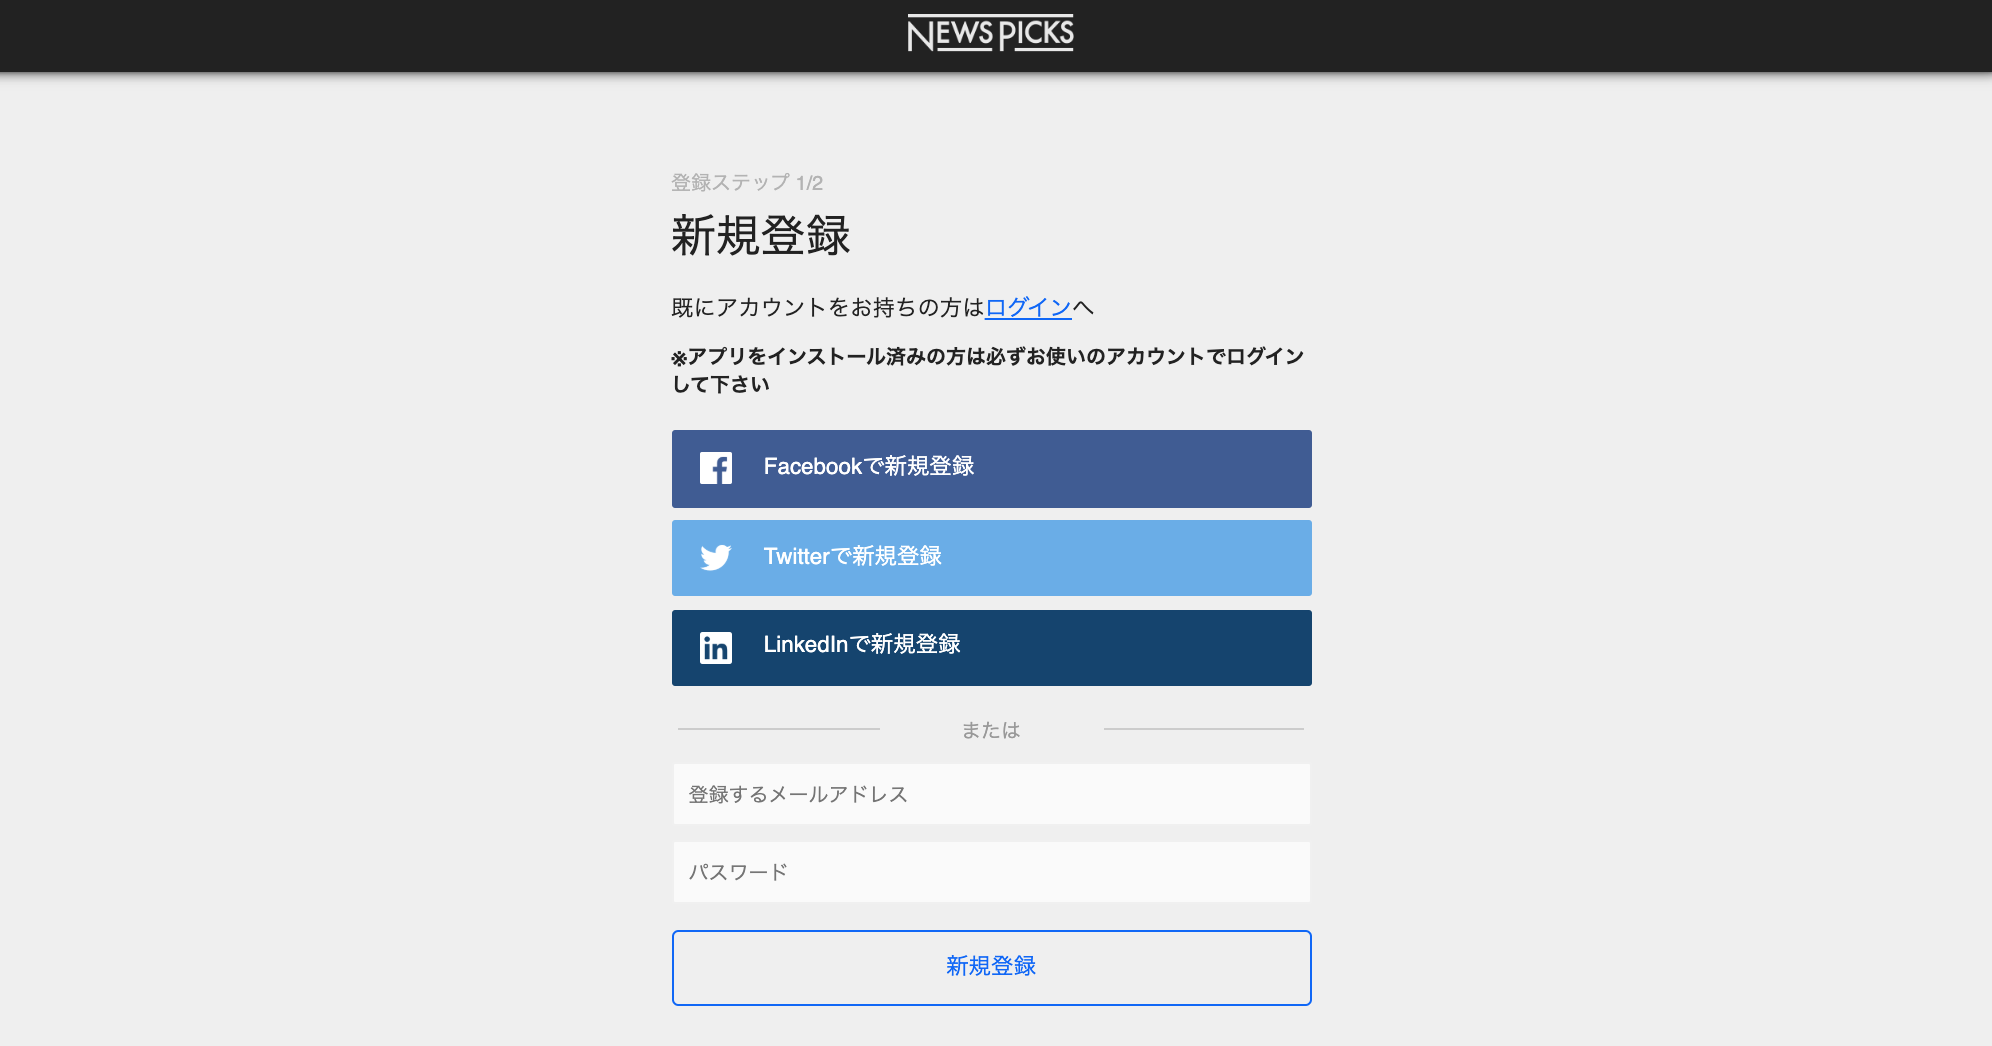This screenshot has height=1046, width=1992.
Task: Focus the パスワード password field
Action: pos(991,872)
